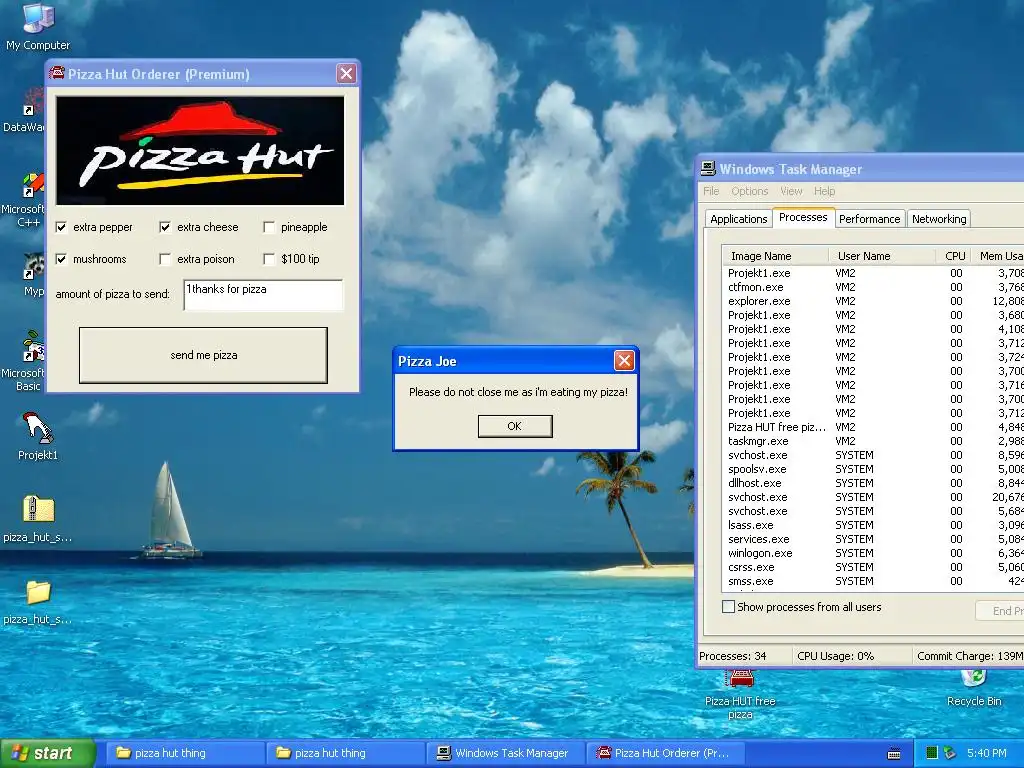
Task: Uncheck the extra pepper checkbox
Action: click(61, 227)
